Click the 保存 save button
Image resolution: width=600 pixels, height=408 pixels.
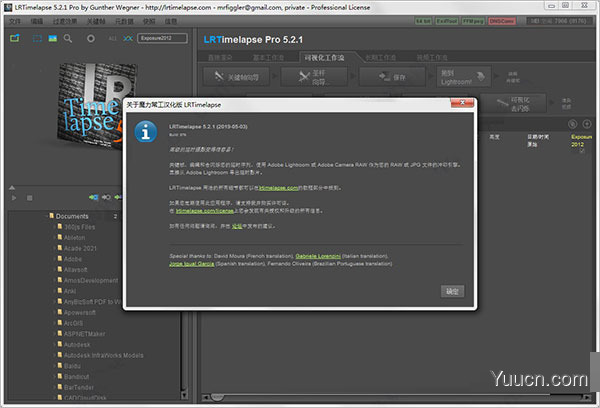392,77
